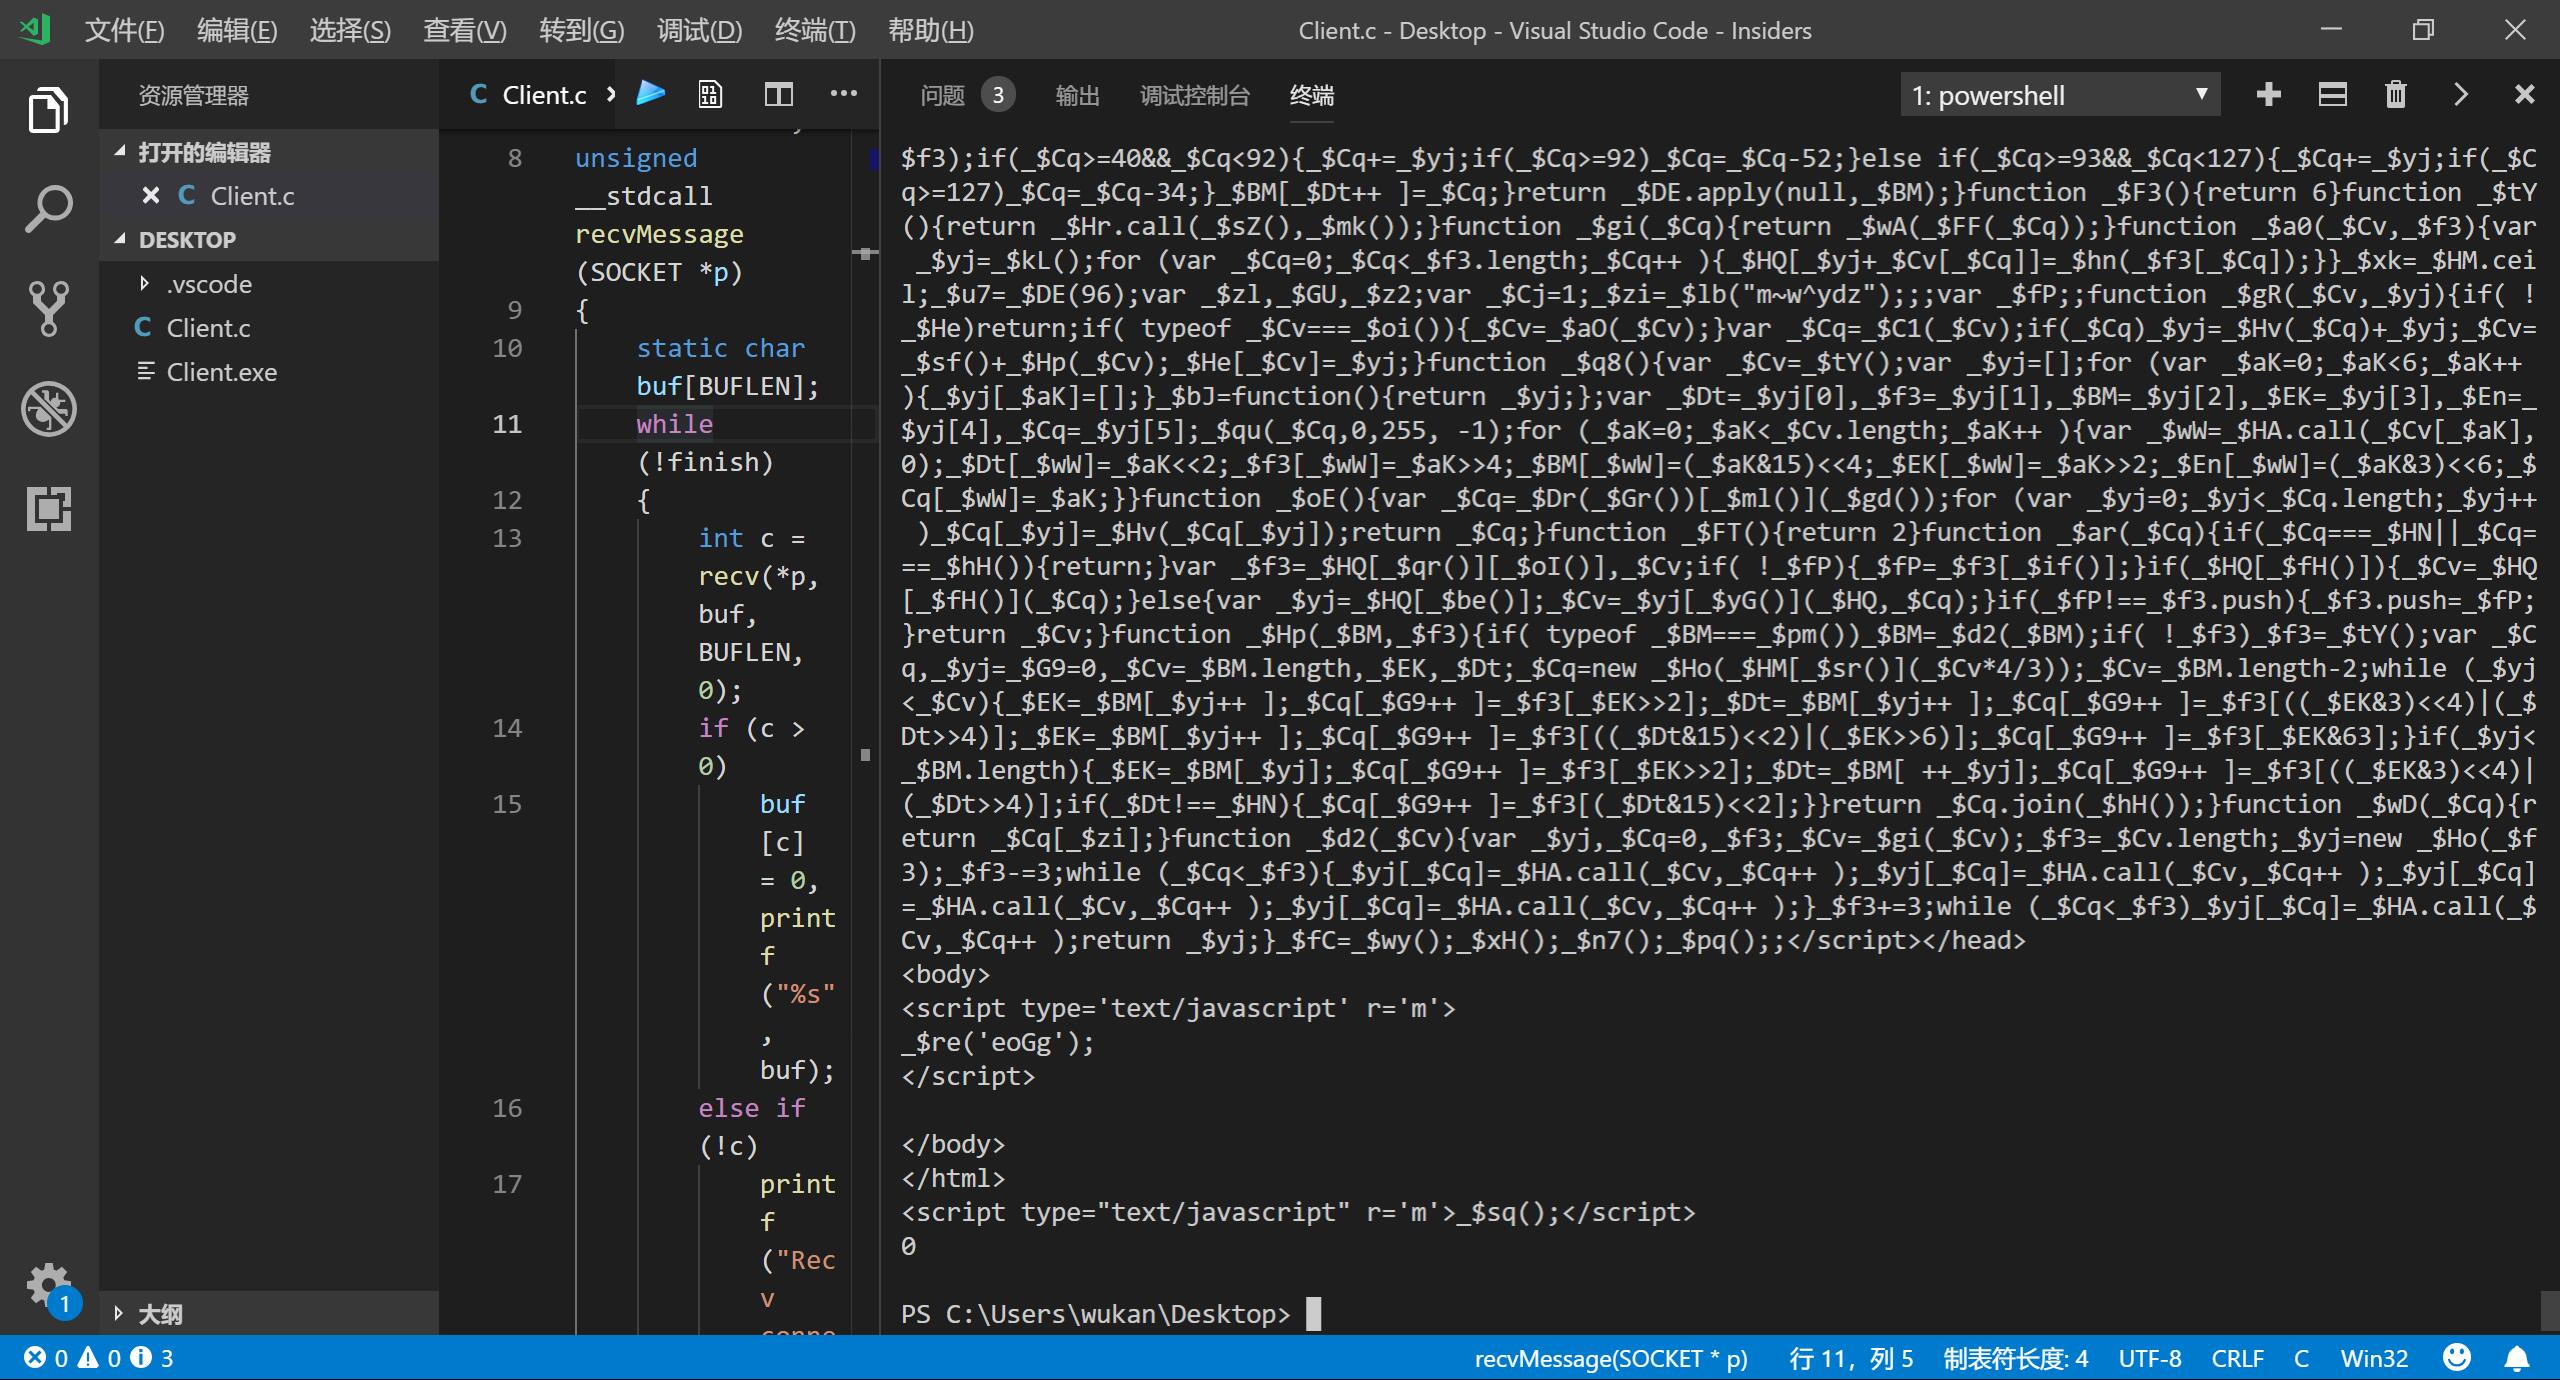The image size is (2560, 1380).
Task: Split the terminal panel
Action: (x=2332, y=95)
